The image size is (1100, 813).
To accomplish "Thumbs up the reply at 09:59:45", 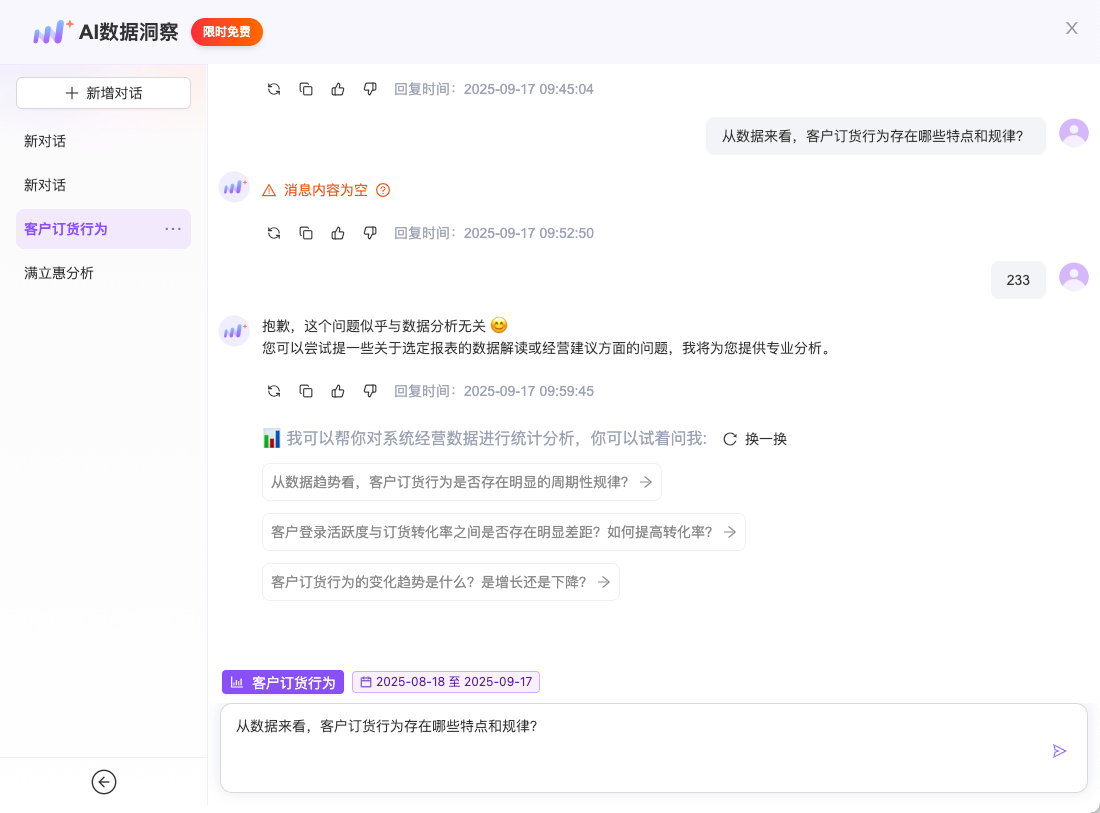I will point(338,391).
